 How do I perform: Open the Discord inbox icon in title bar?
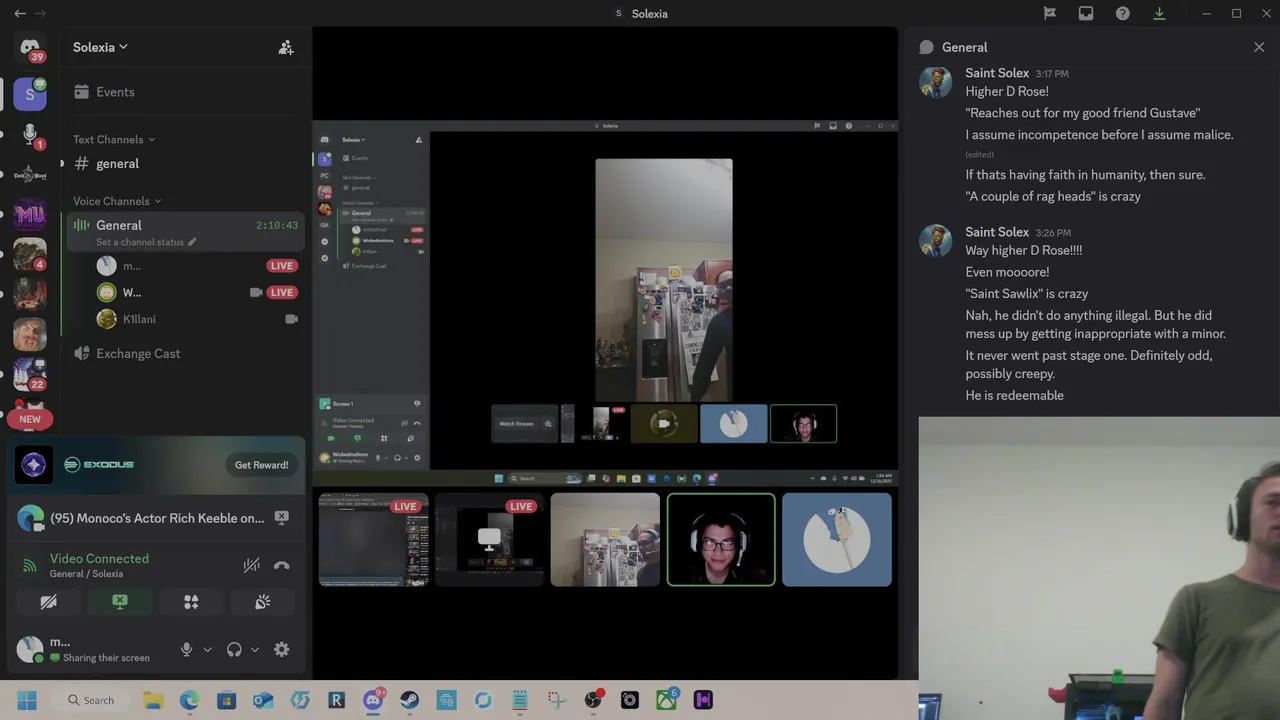(1086, 13)
